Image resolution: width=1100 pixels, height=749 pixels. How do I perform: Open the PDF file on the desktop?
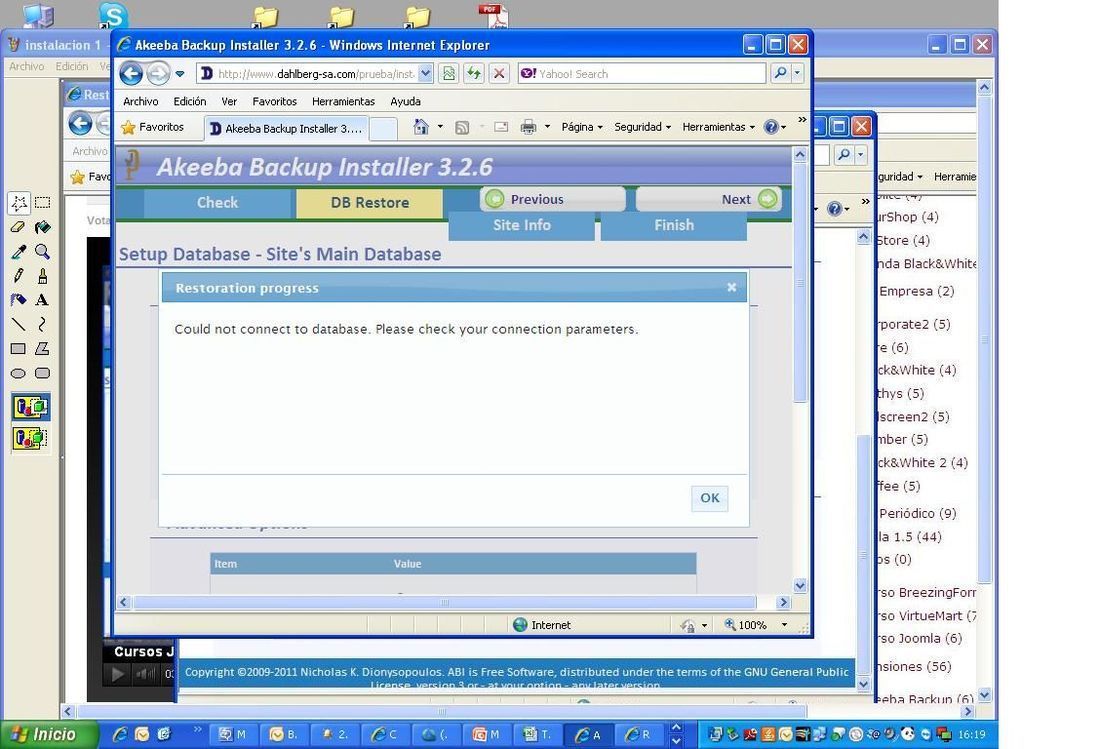[x=493, y=15]
